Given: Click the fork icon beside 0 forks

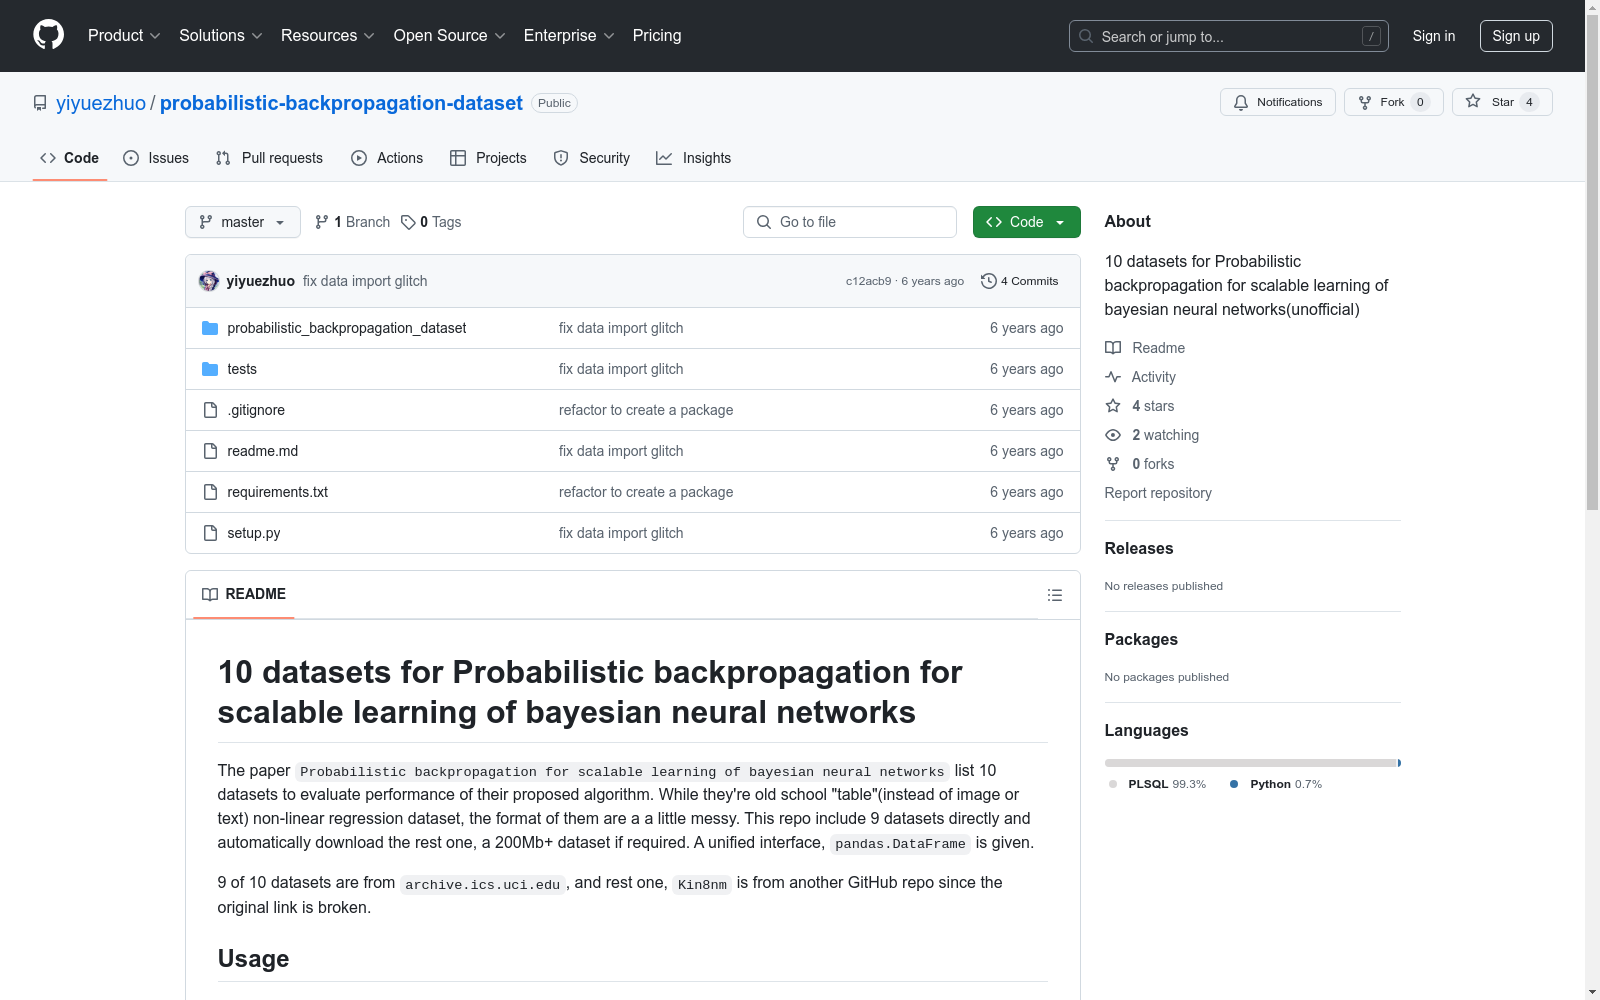Looking at the screenshot, I should 1113,464.
